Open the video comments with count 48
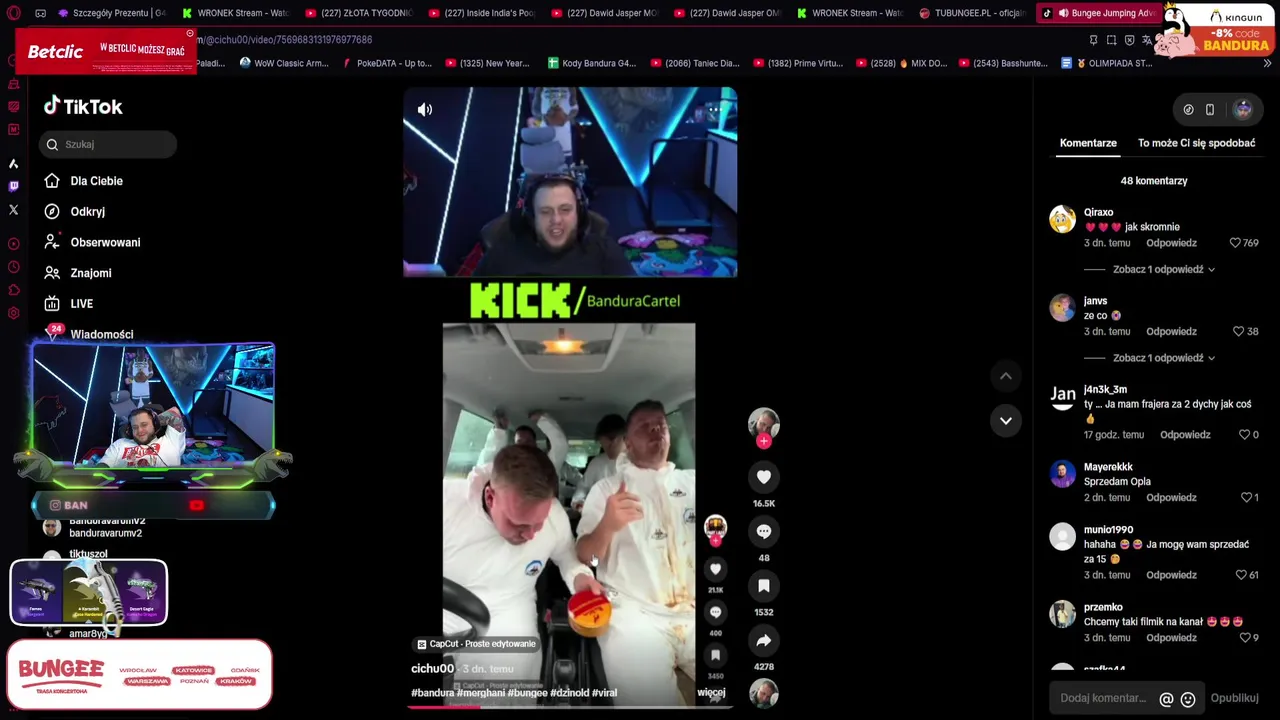This screenshot has height=720, width=1280. pyautogui.click(x=764, y=531)
